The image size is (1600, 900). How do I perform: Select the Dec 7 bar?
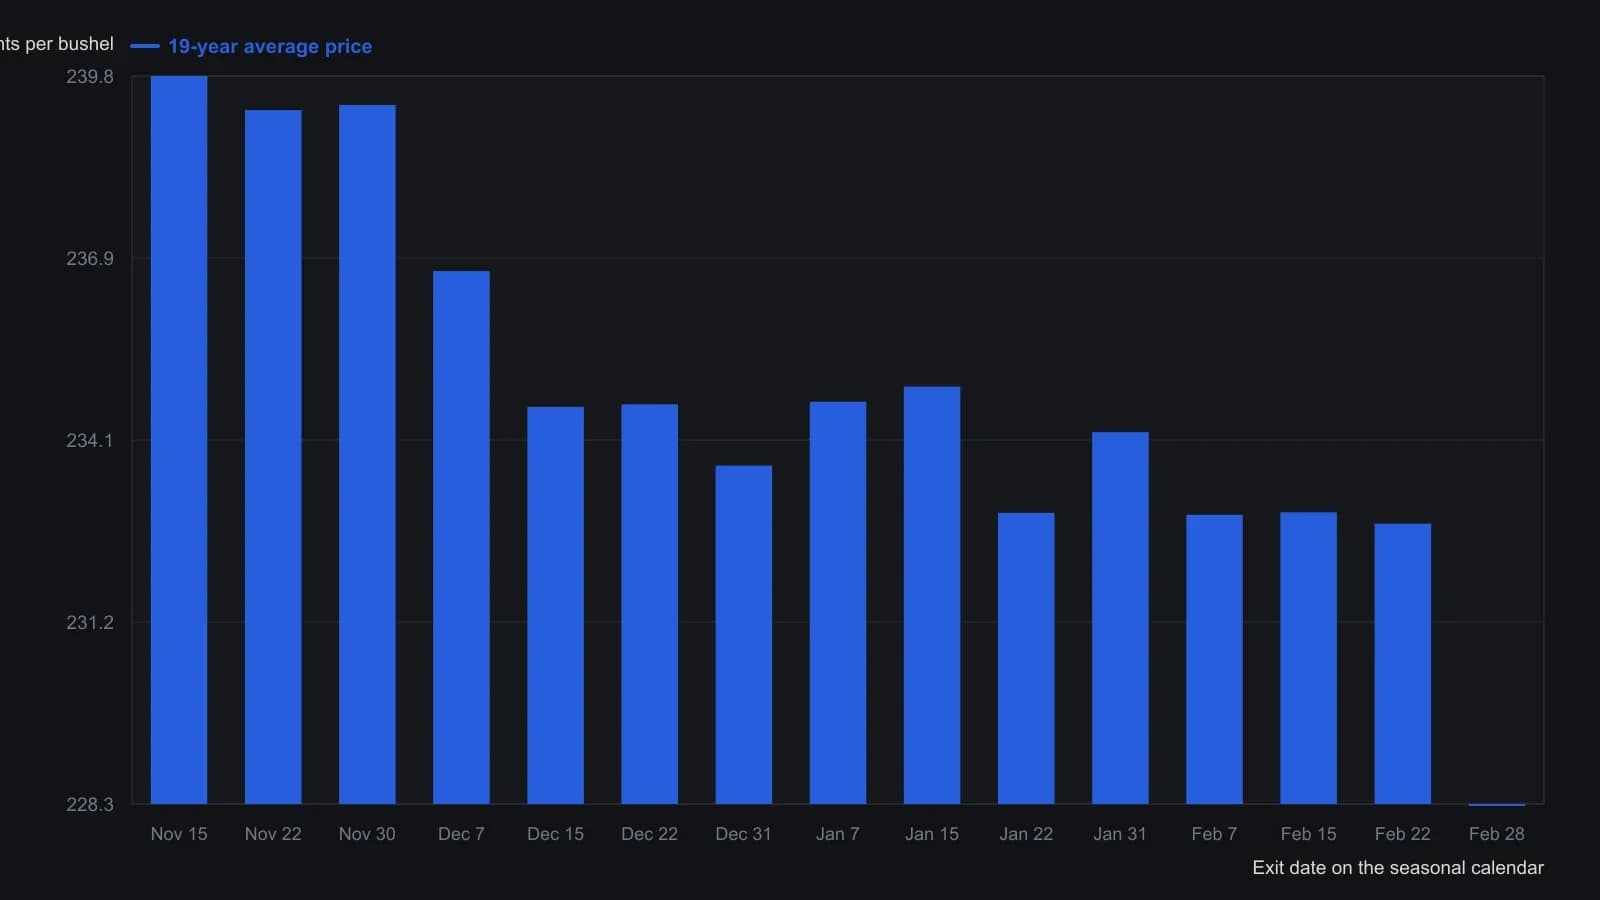461,537
